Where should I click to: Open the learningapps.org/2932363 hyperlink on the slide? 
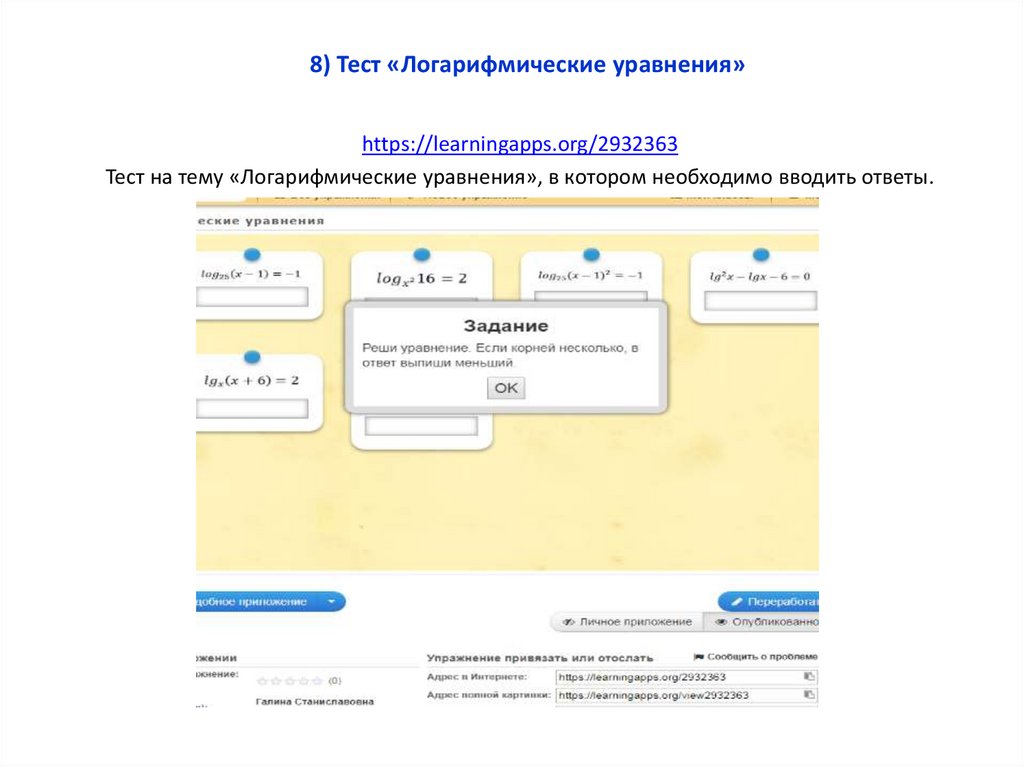(520, 143)
